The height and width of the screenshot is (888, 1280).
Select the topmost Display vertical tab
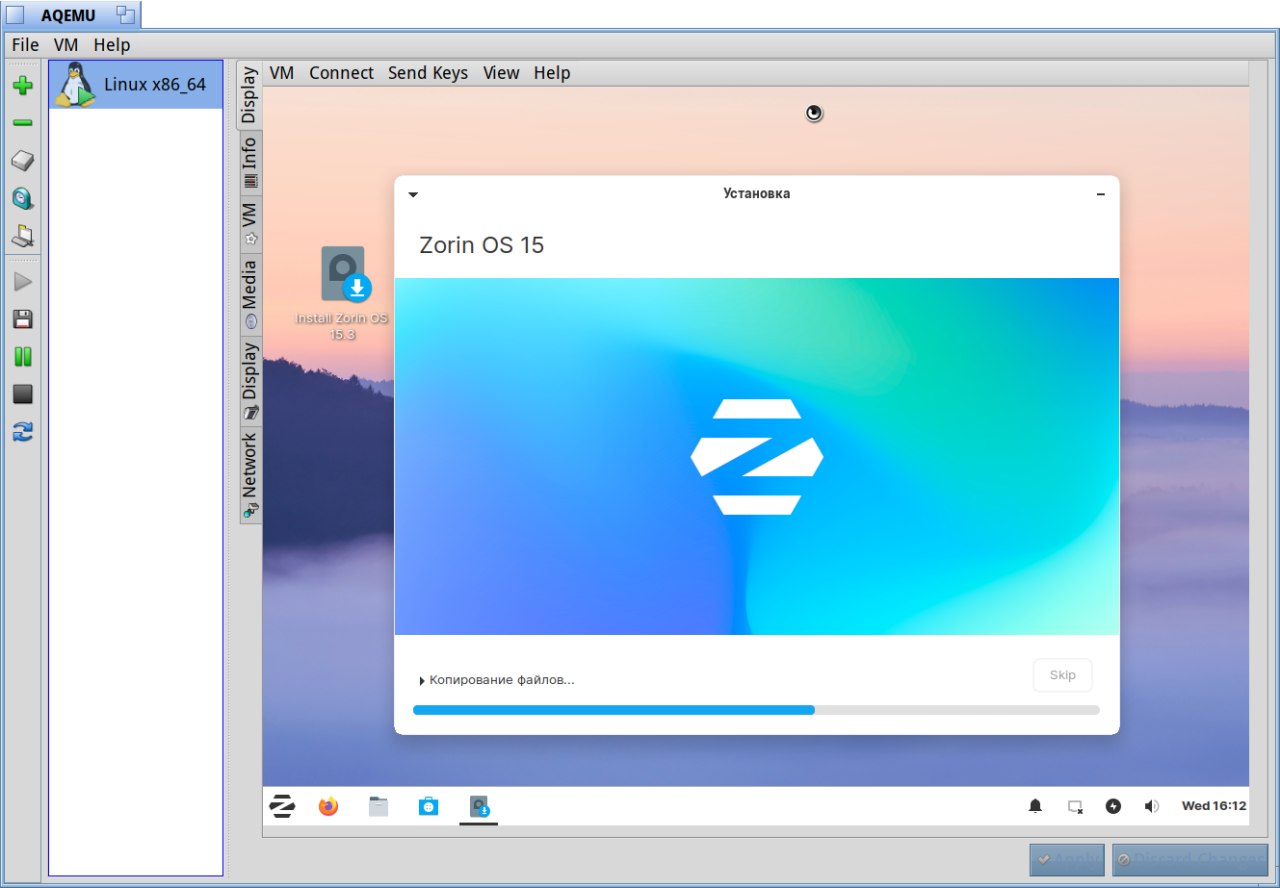[x=249, y=95]
